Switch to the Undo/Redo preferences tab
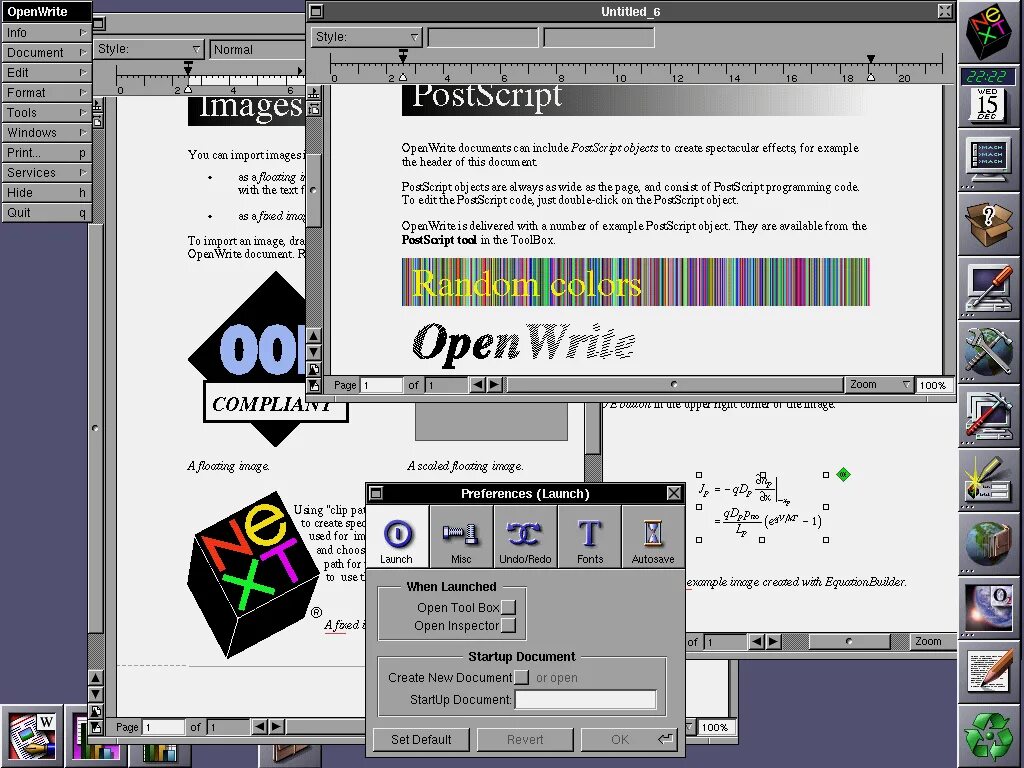 pyautogui.click(x=525, y=537)
